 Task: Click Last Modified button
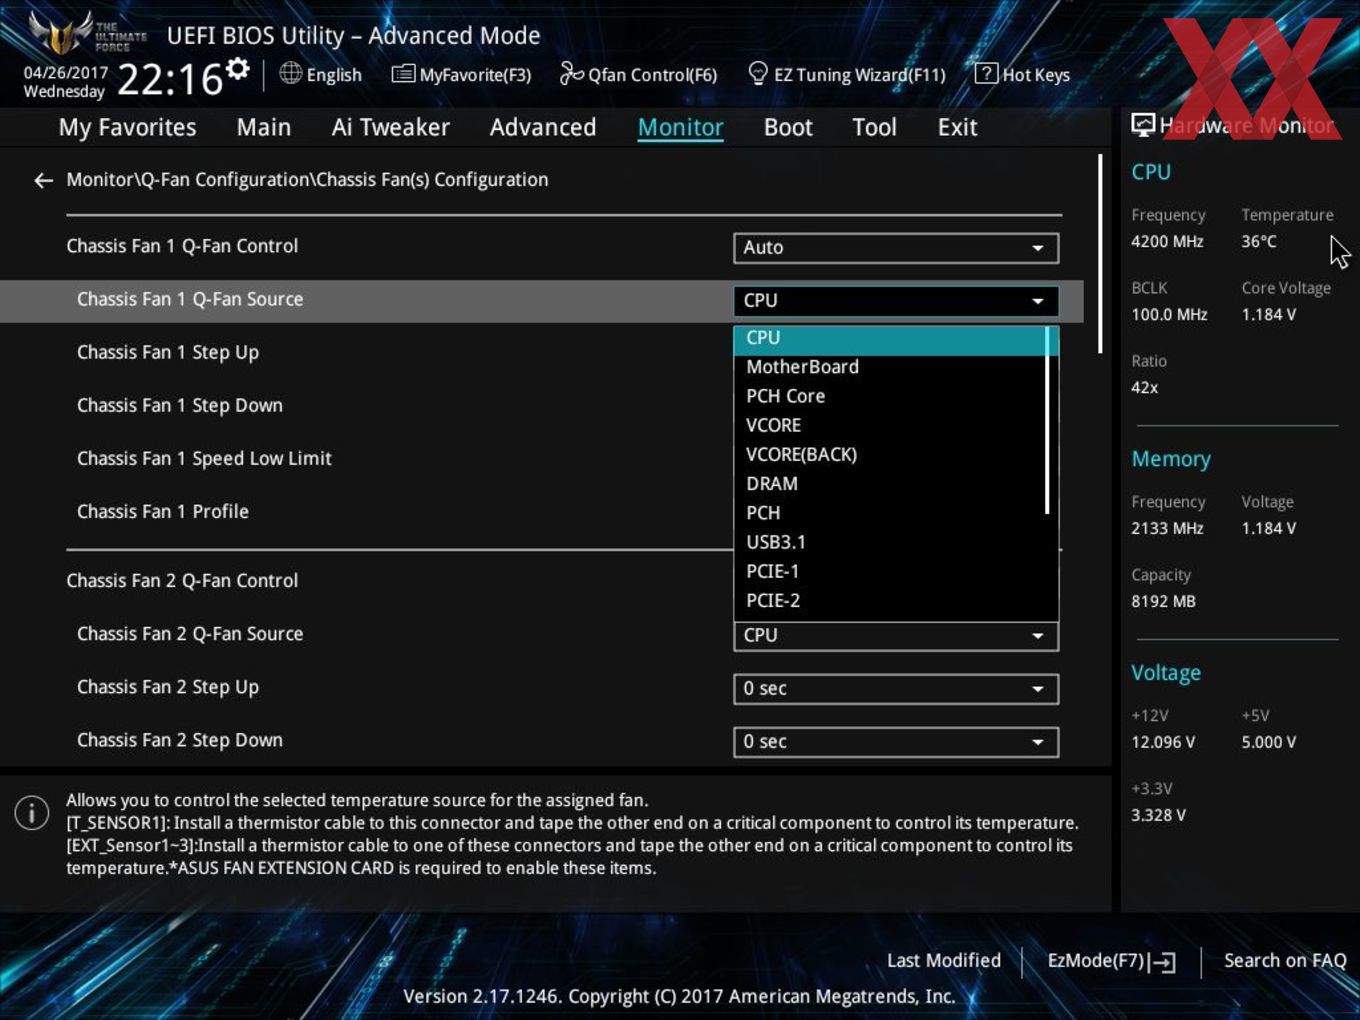coord(944,960)
